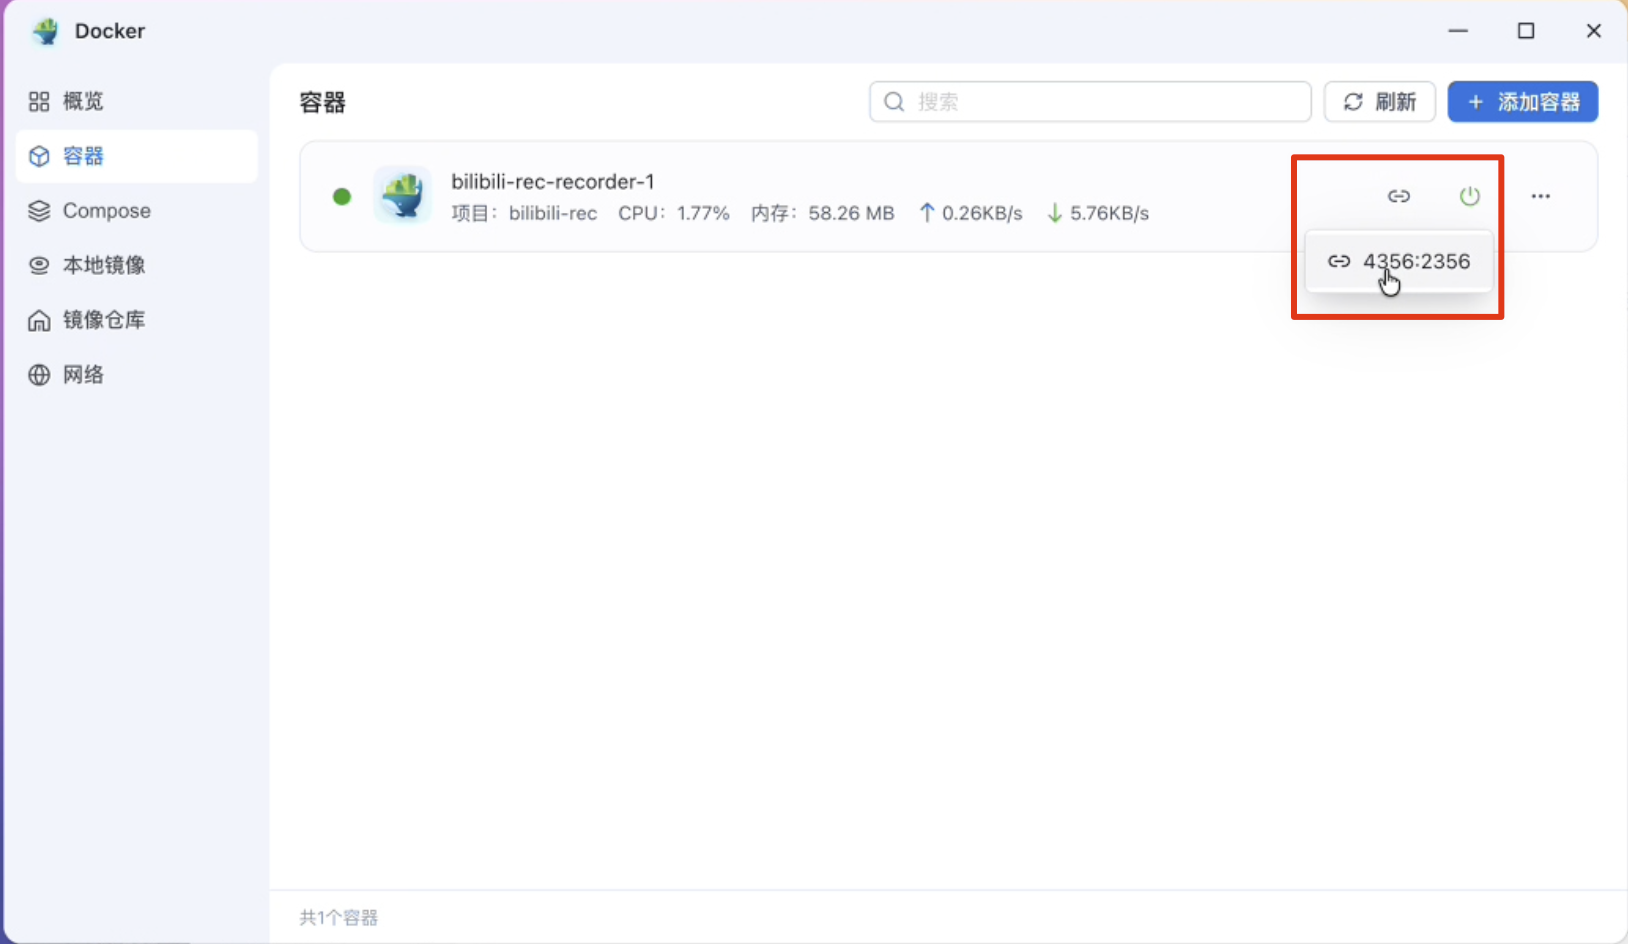Click the globe icon beside 网络

[39, 375]
